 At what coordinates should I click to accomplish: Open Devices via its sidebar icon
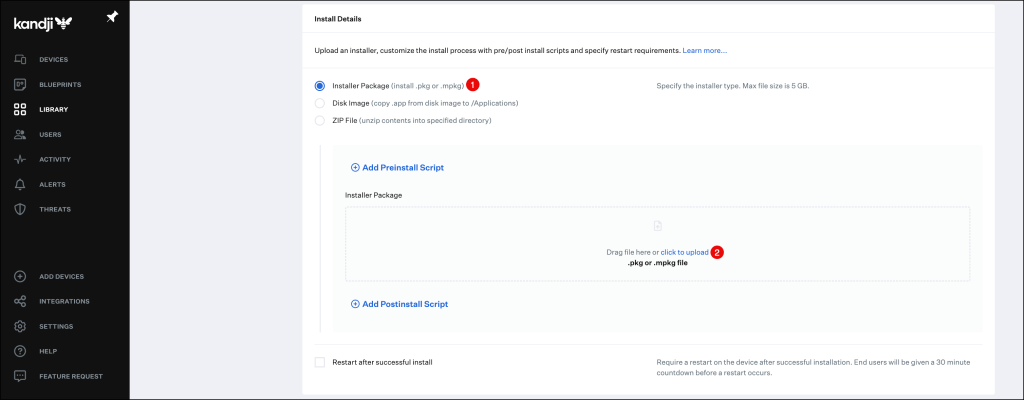click(x=20, y=59)
